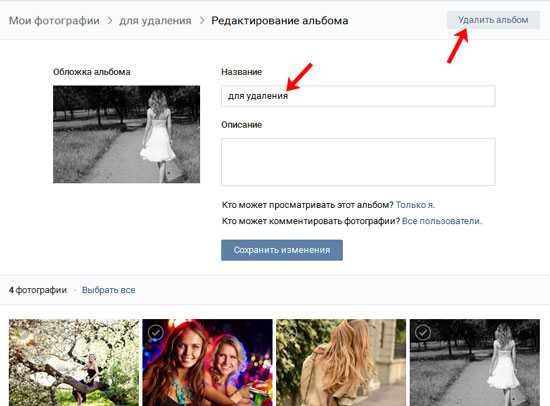
Task: Focus the Описание description text area
Action: coord(358,162)
